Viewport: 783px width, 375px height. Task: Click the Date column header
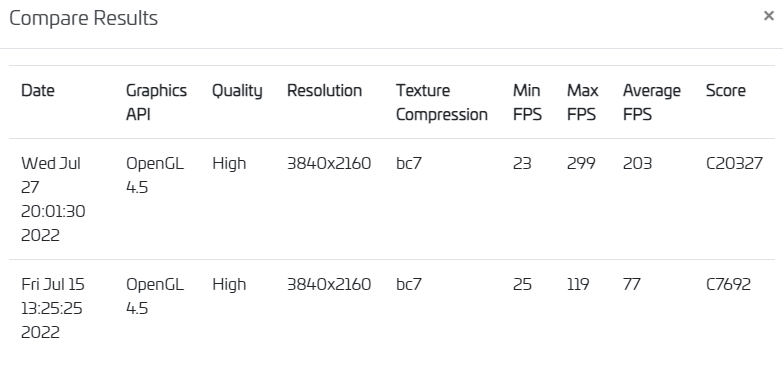coord(38,91)
